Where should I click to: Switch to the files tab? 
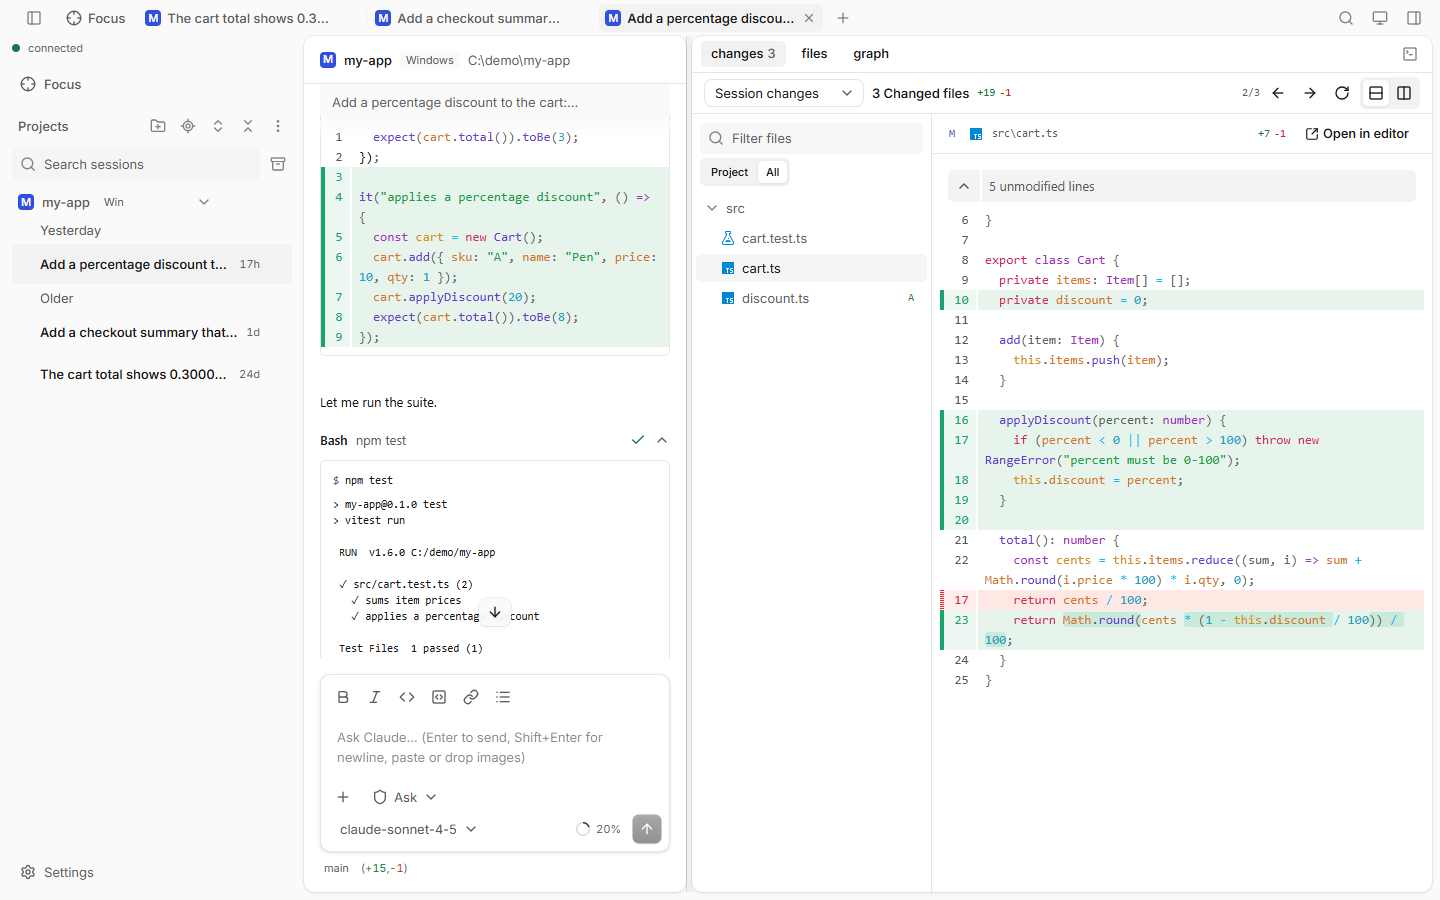click(814, 54)
